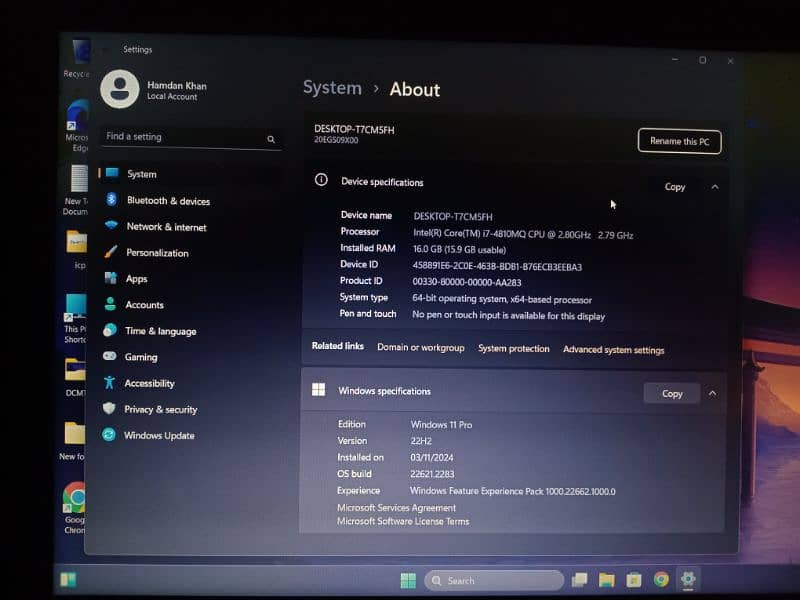Open Task View from the taskbar
Screen dimensions: 800x600
[579, 580]
